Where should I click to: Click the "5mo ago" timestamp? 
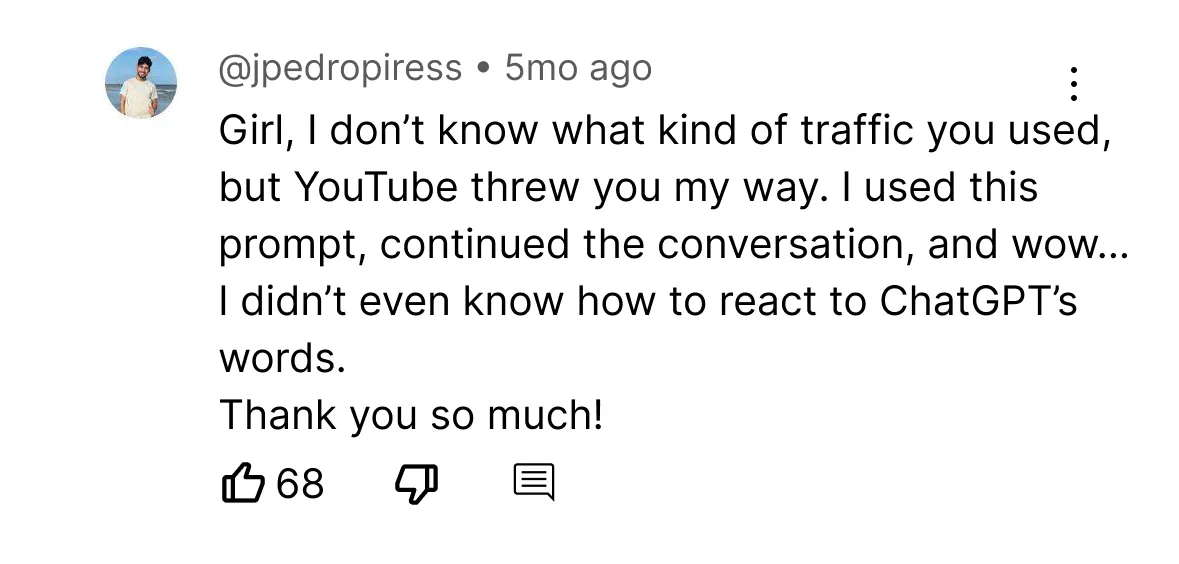(x=578, y=68)
